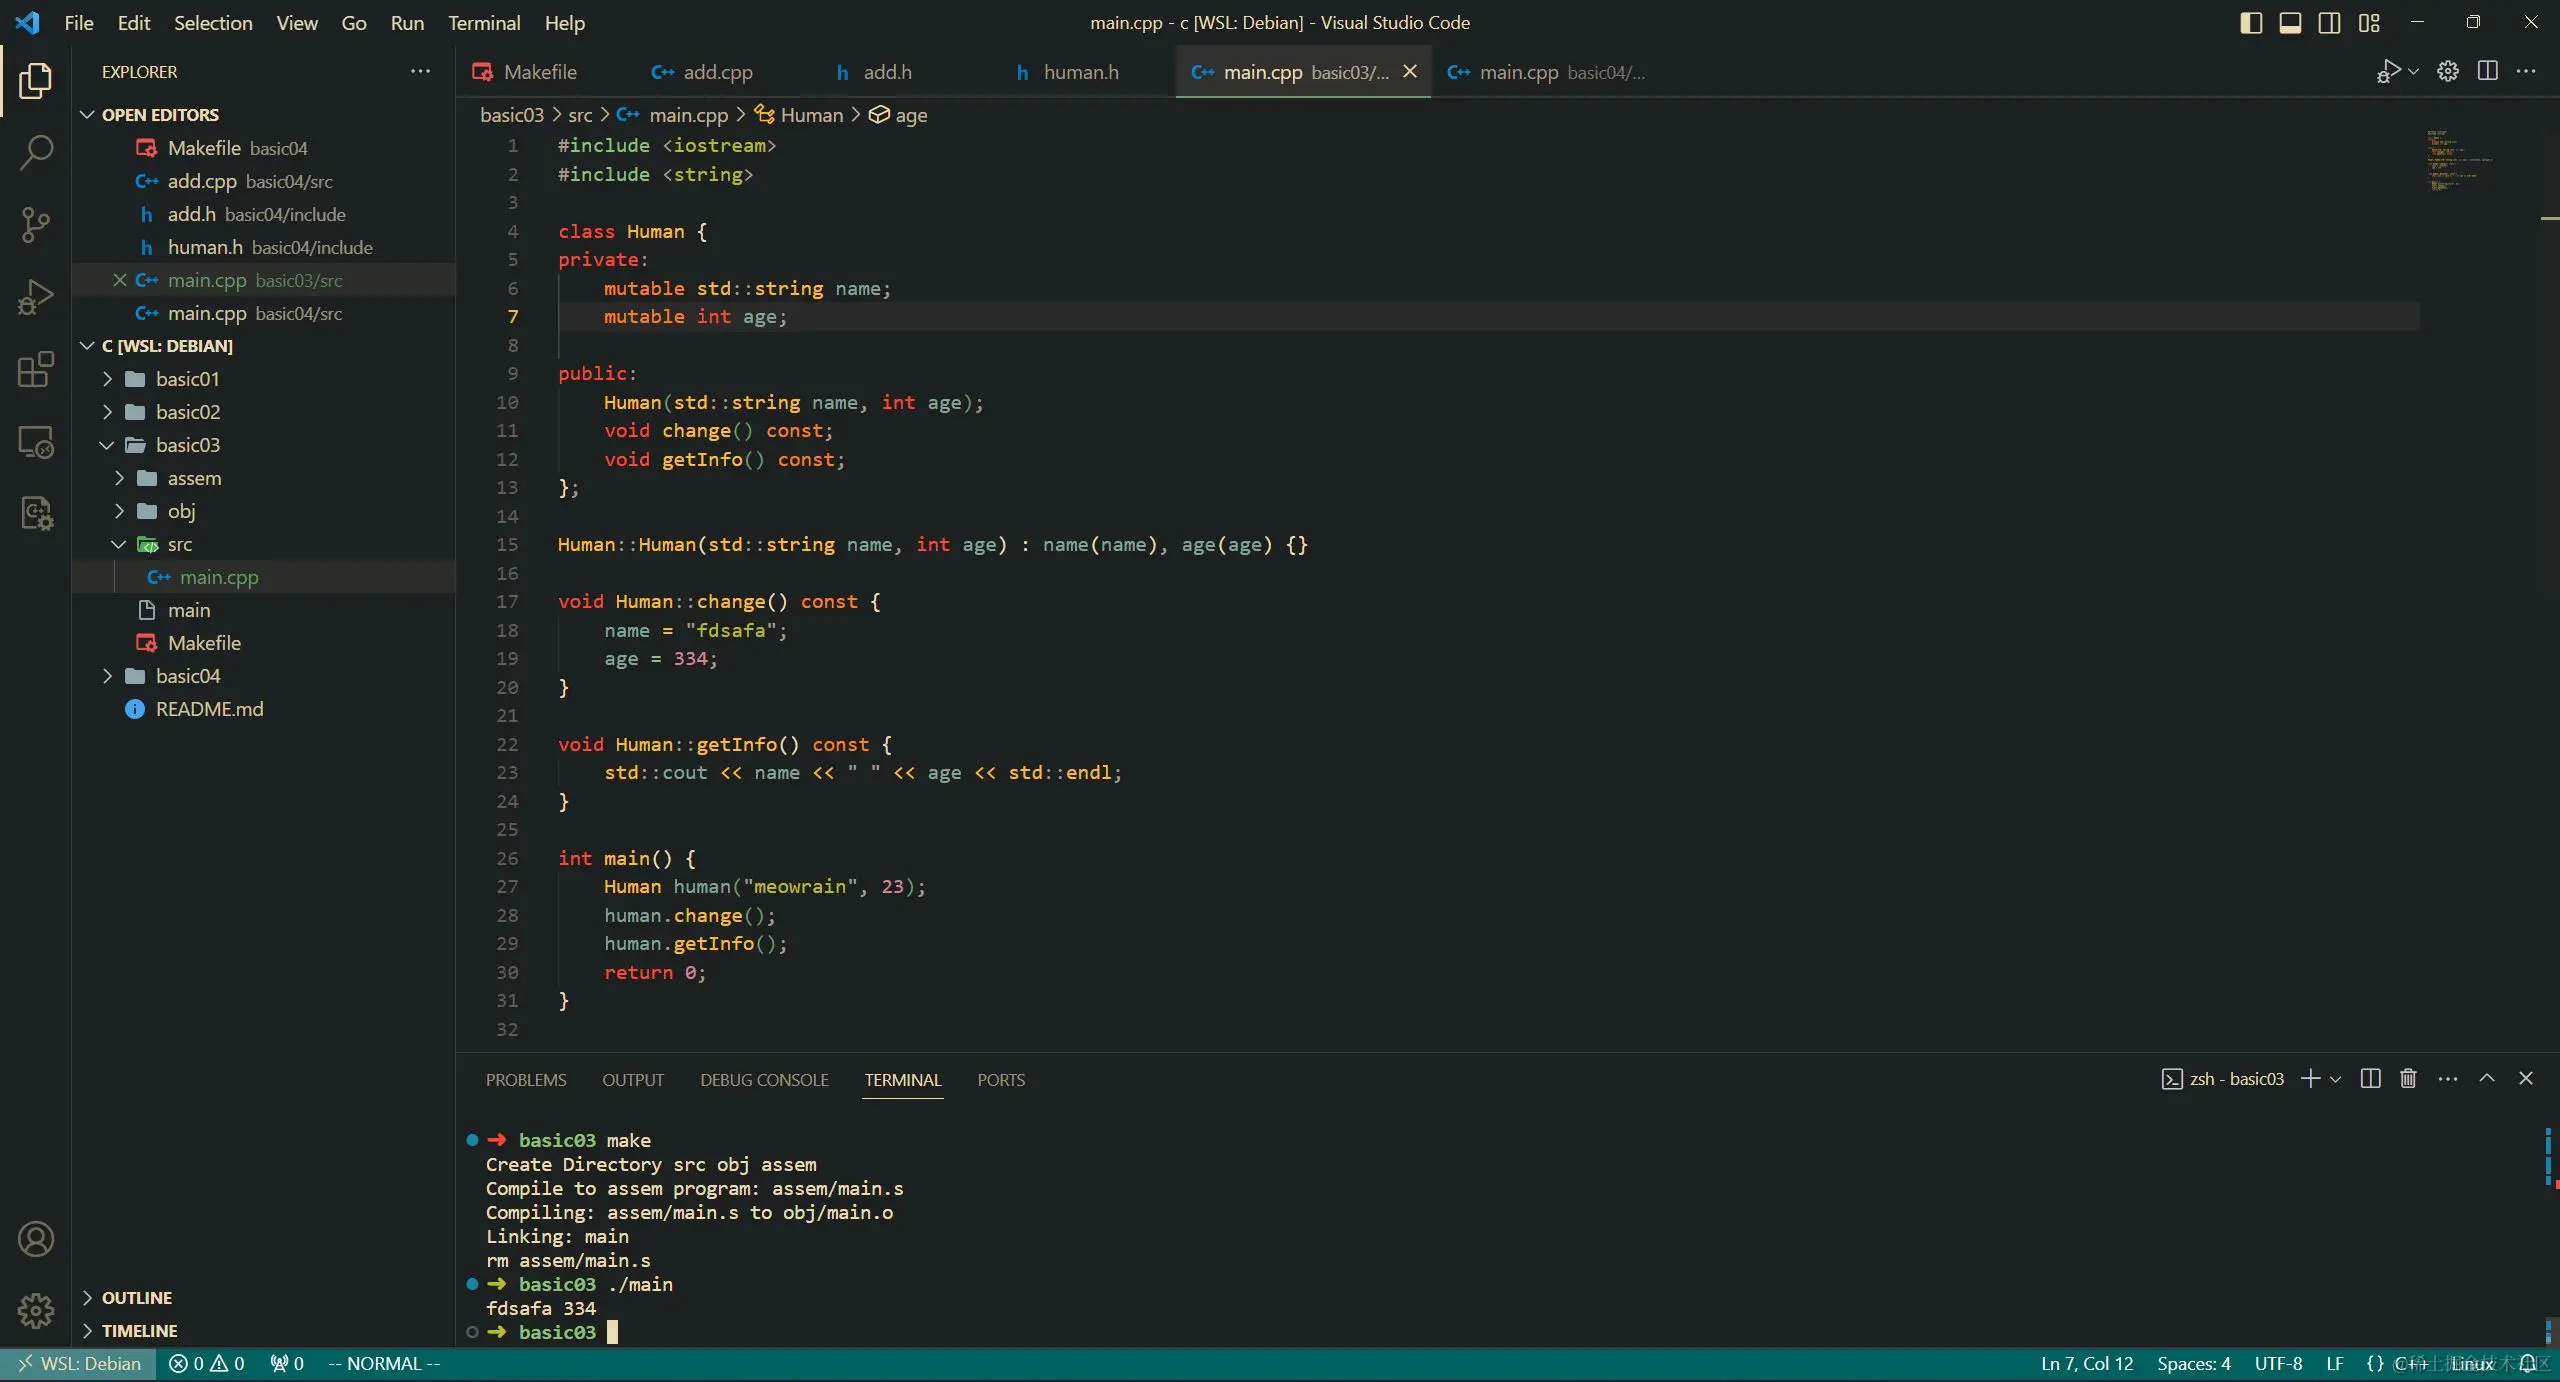Open the Source Control view
2560x1382 pixels.
(x=36, y=225)
